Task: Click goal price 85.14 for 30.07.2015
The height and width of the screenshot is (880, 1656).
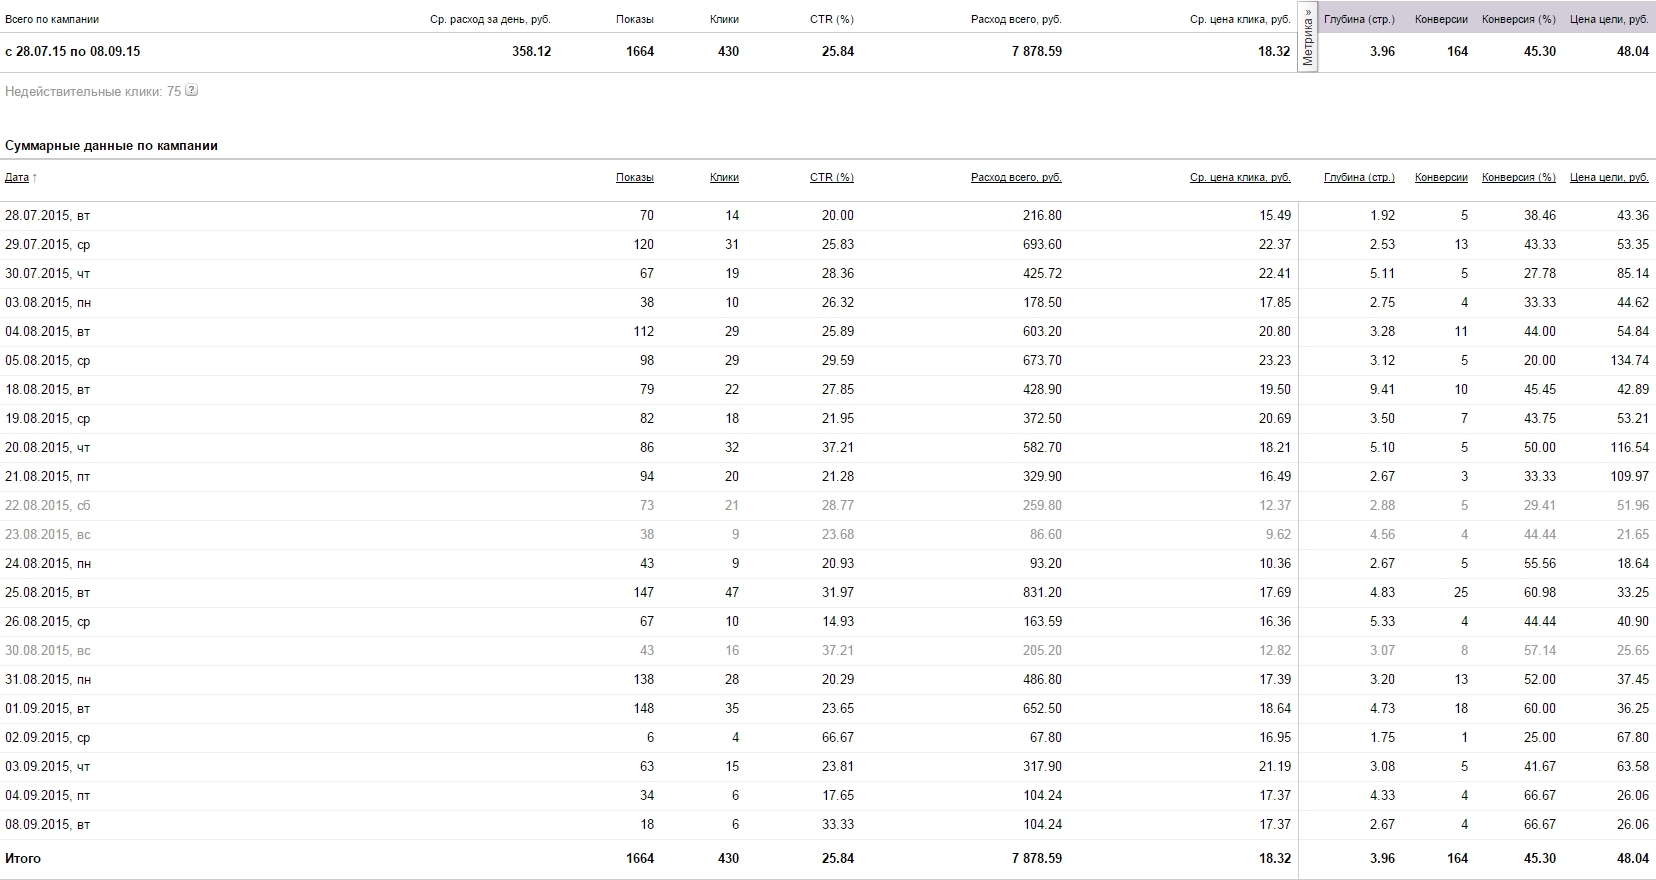Action: (x=1633, y=273)
